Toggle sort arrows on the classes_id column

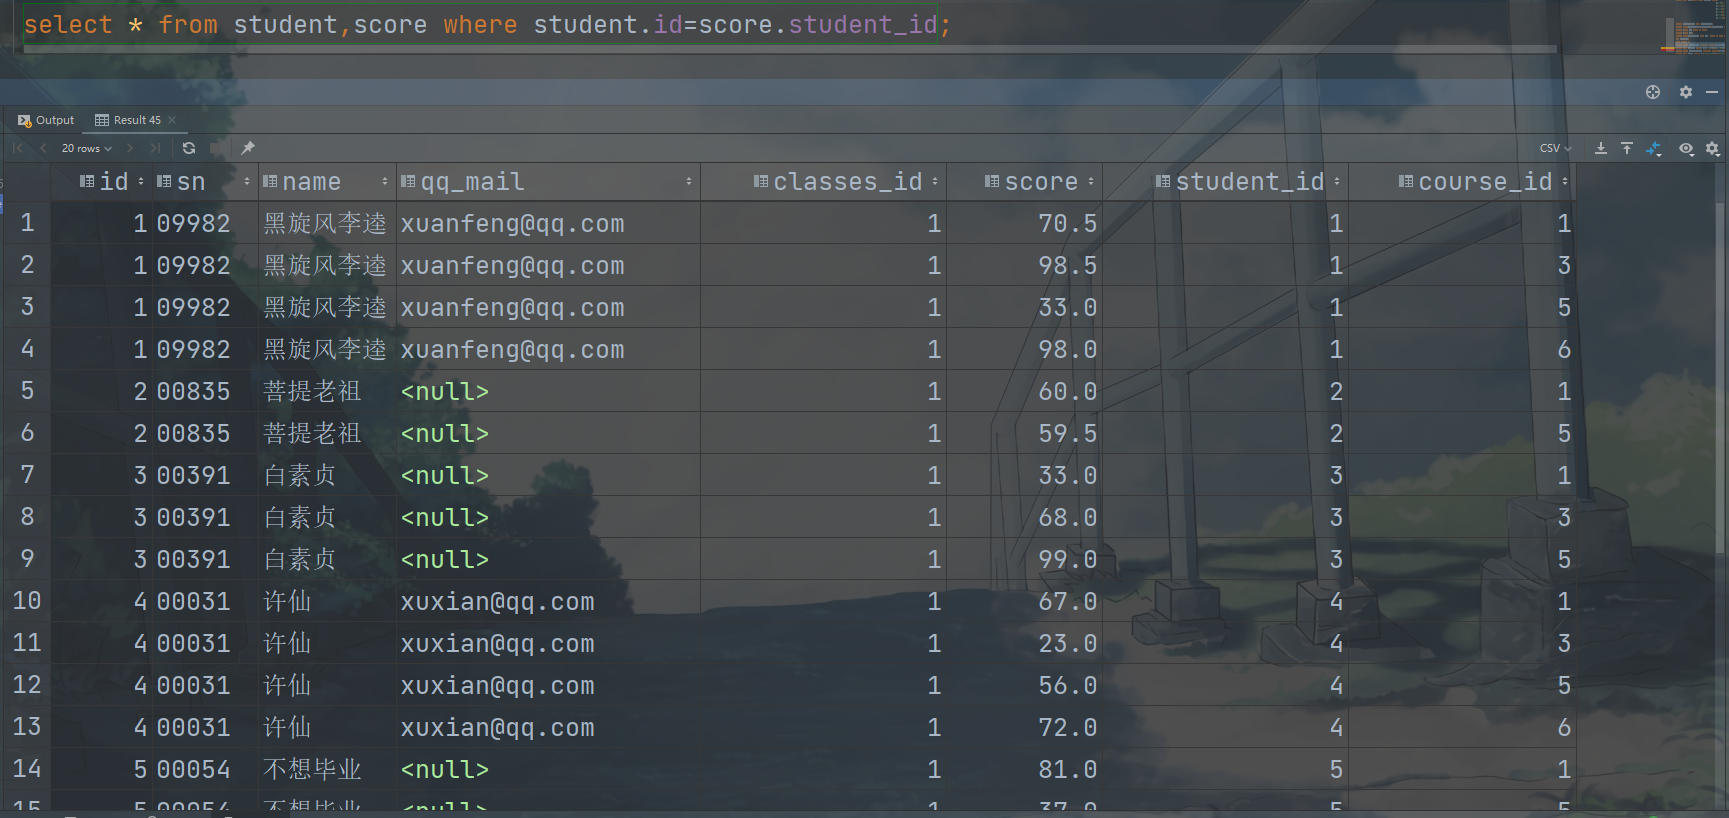coord(935,182)
